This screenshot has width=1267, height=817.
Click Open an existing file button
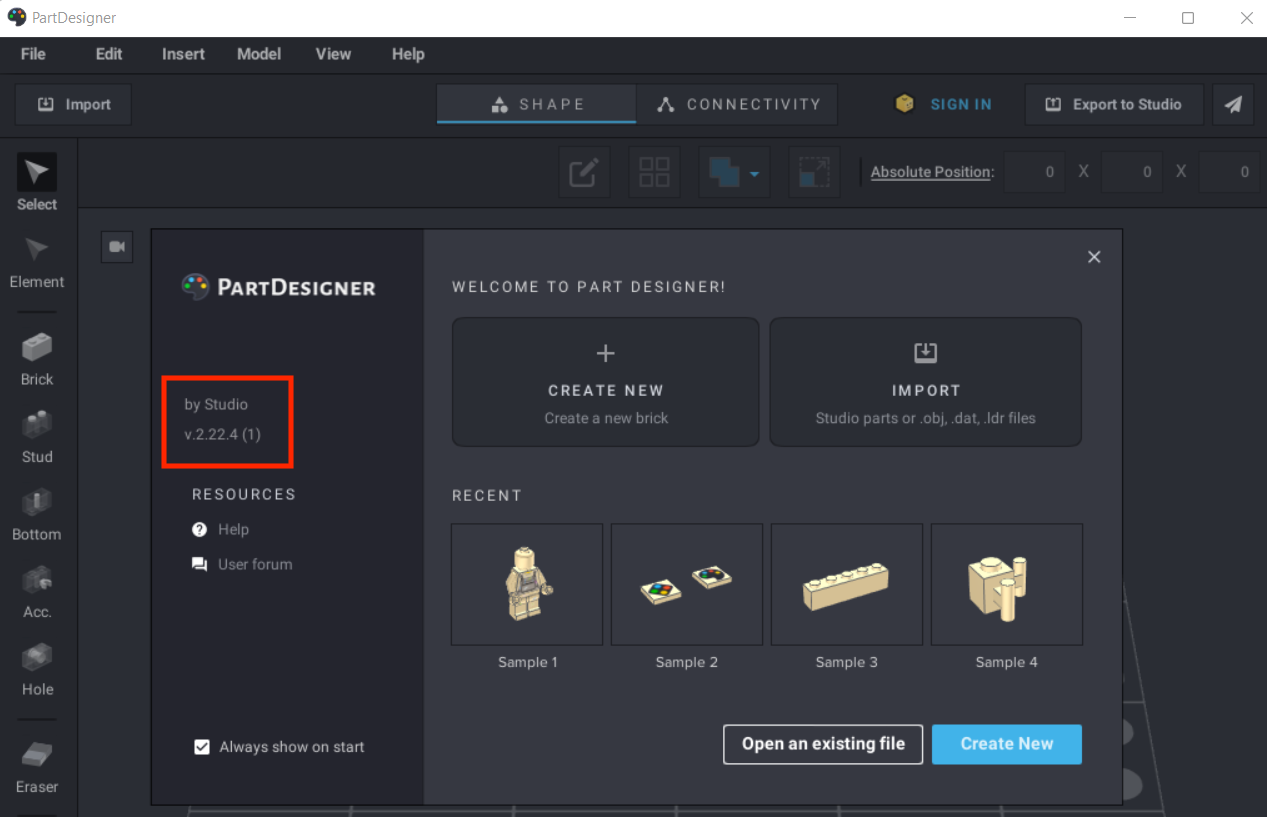pyautogui.click(x=822, y=744)
